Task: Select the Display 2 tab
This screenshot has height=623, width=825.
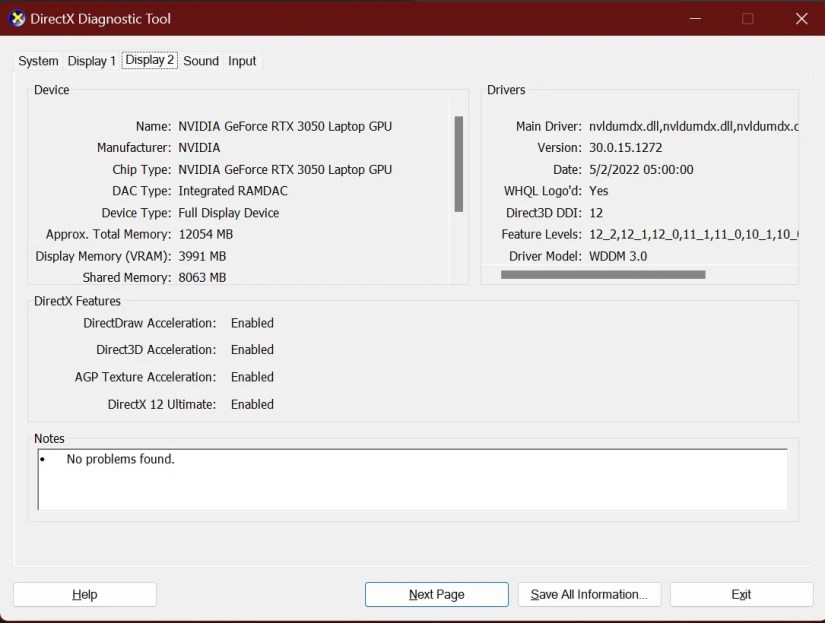Action: (149, 61)
